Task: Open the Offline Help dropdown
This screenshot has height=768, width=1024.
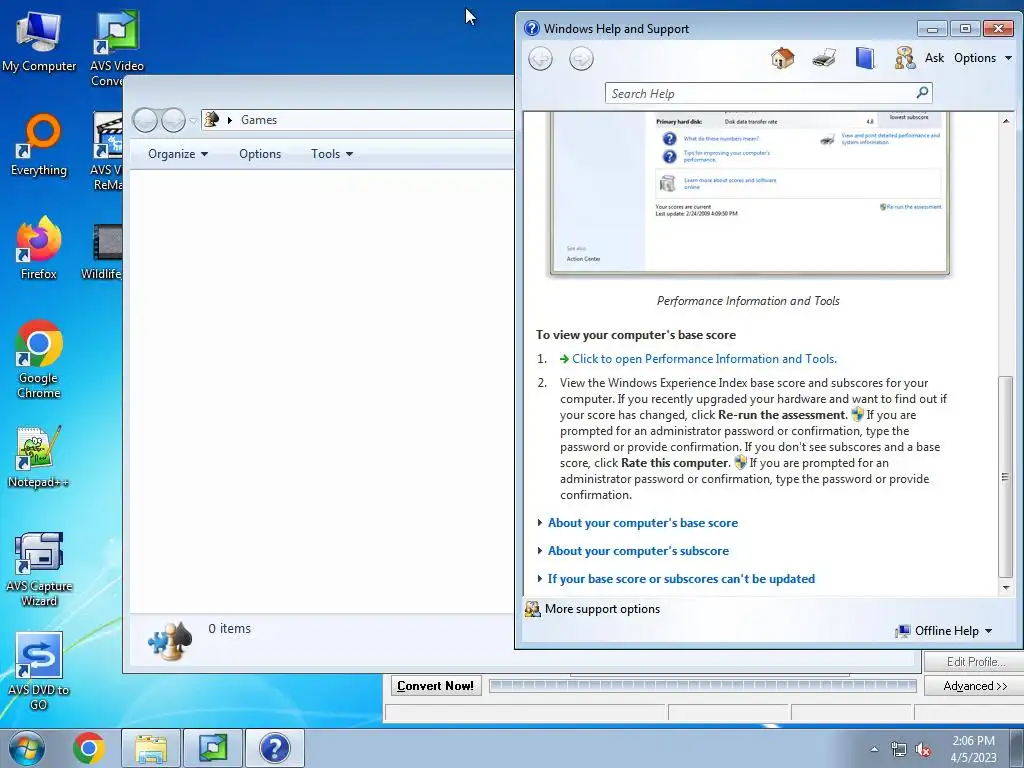Action: pos(944,631)
